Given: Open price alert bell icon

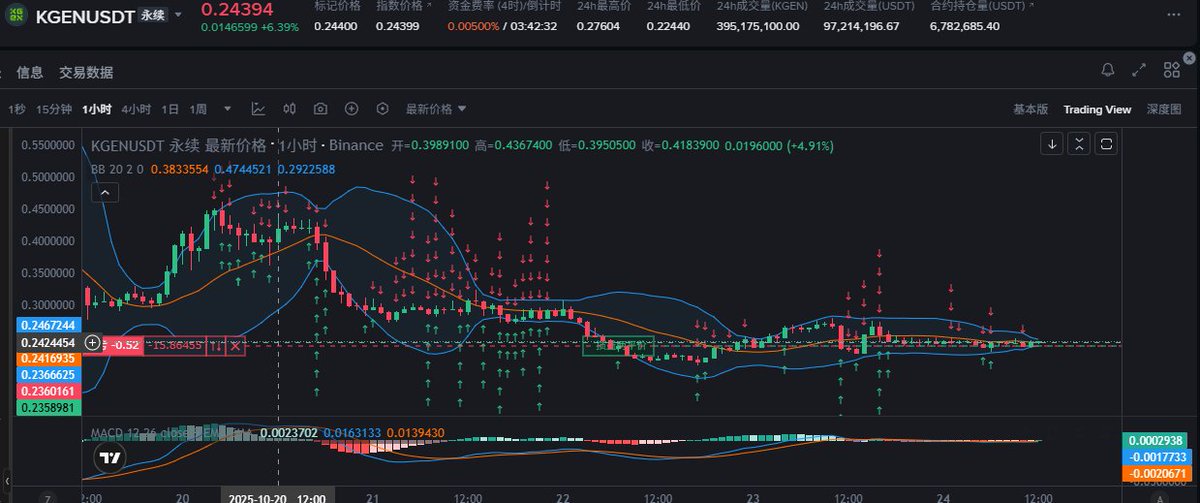Looking at the screenshot, I should pyautogui.click(x=1108, y=70).
